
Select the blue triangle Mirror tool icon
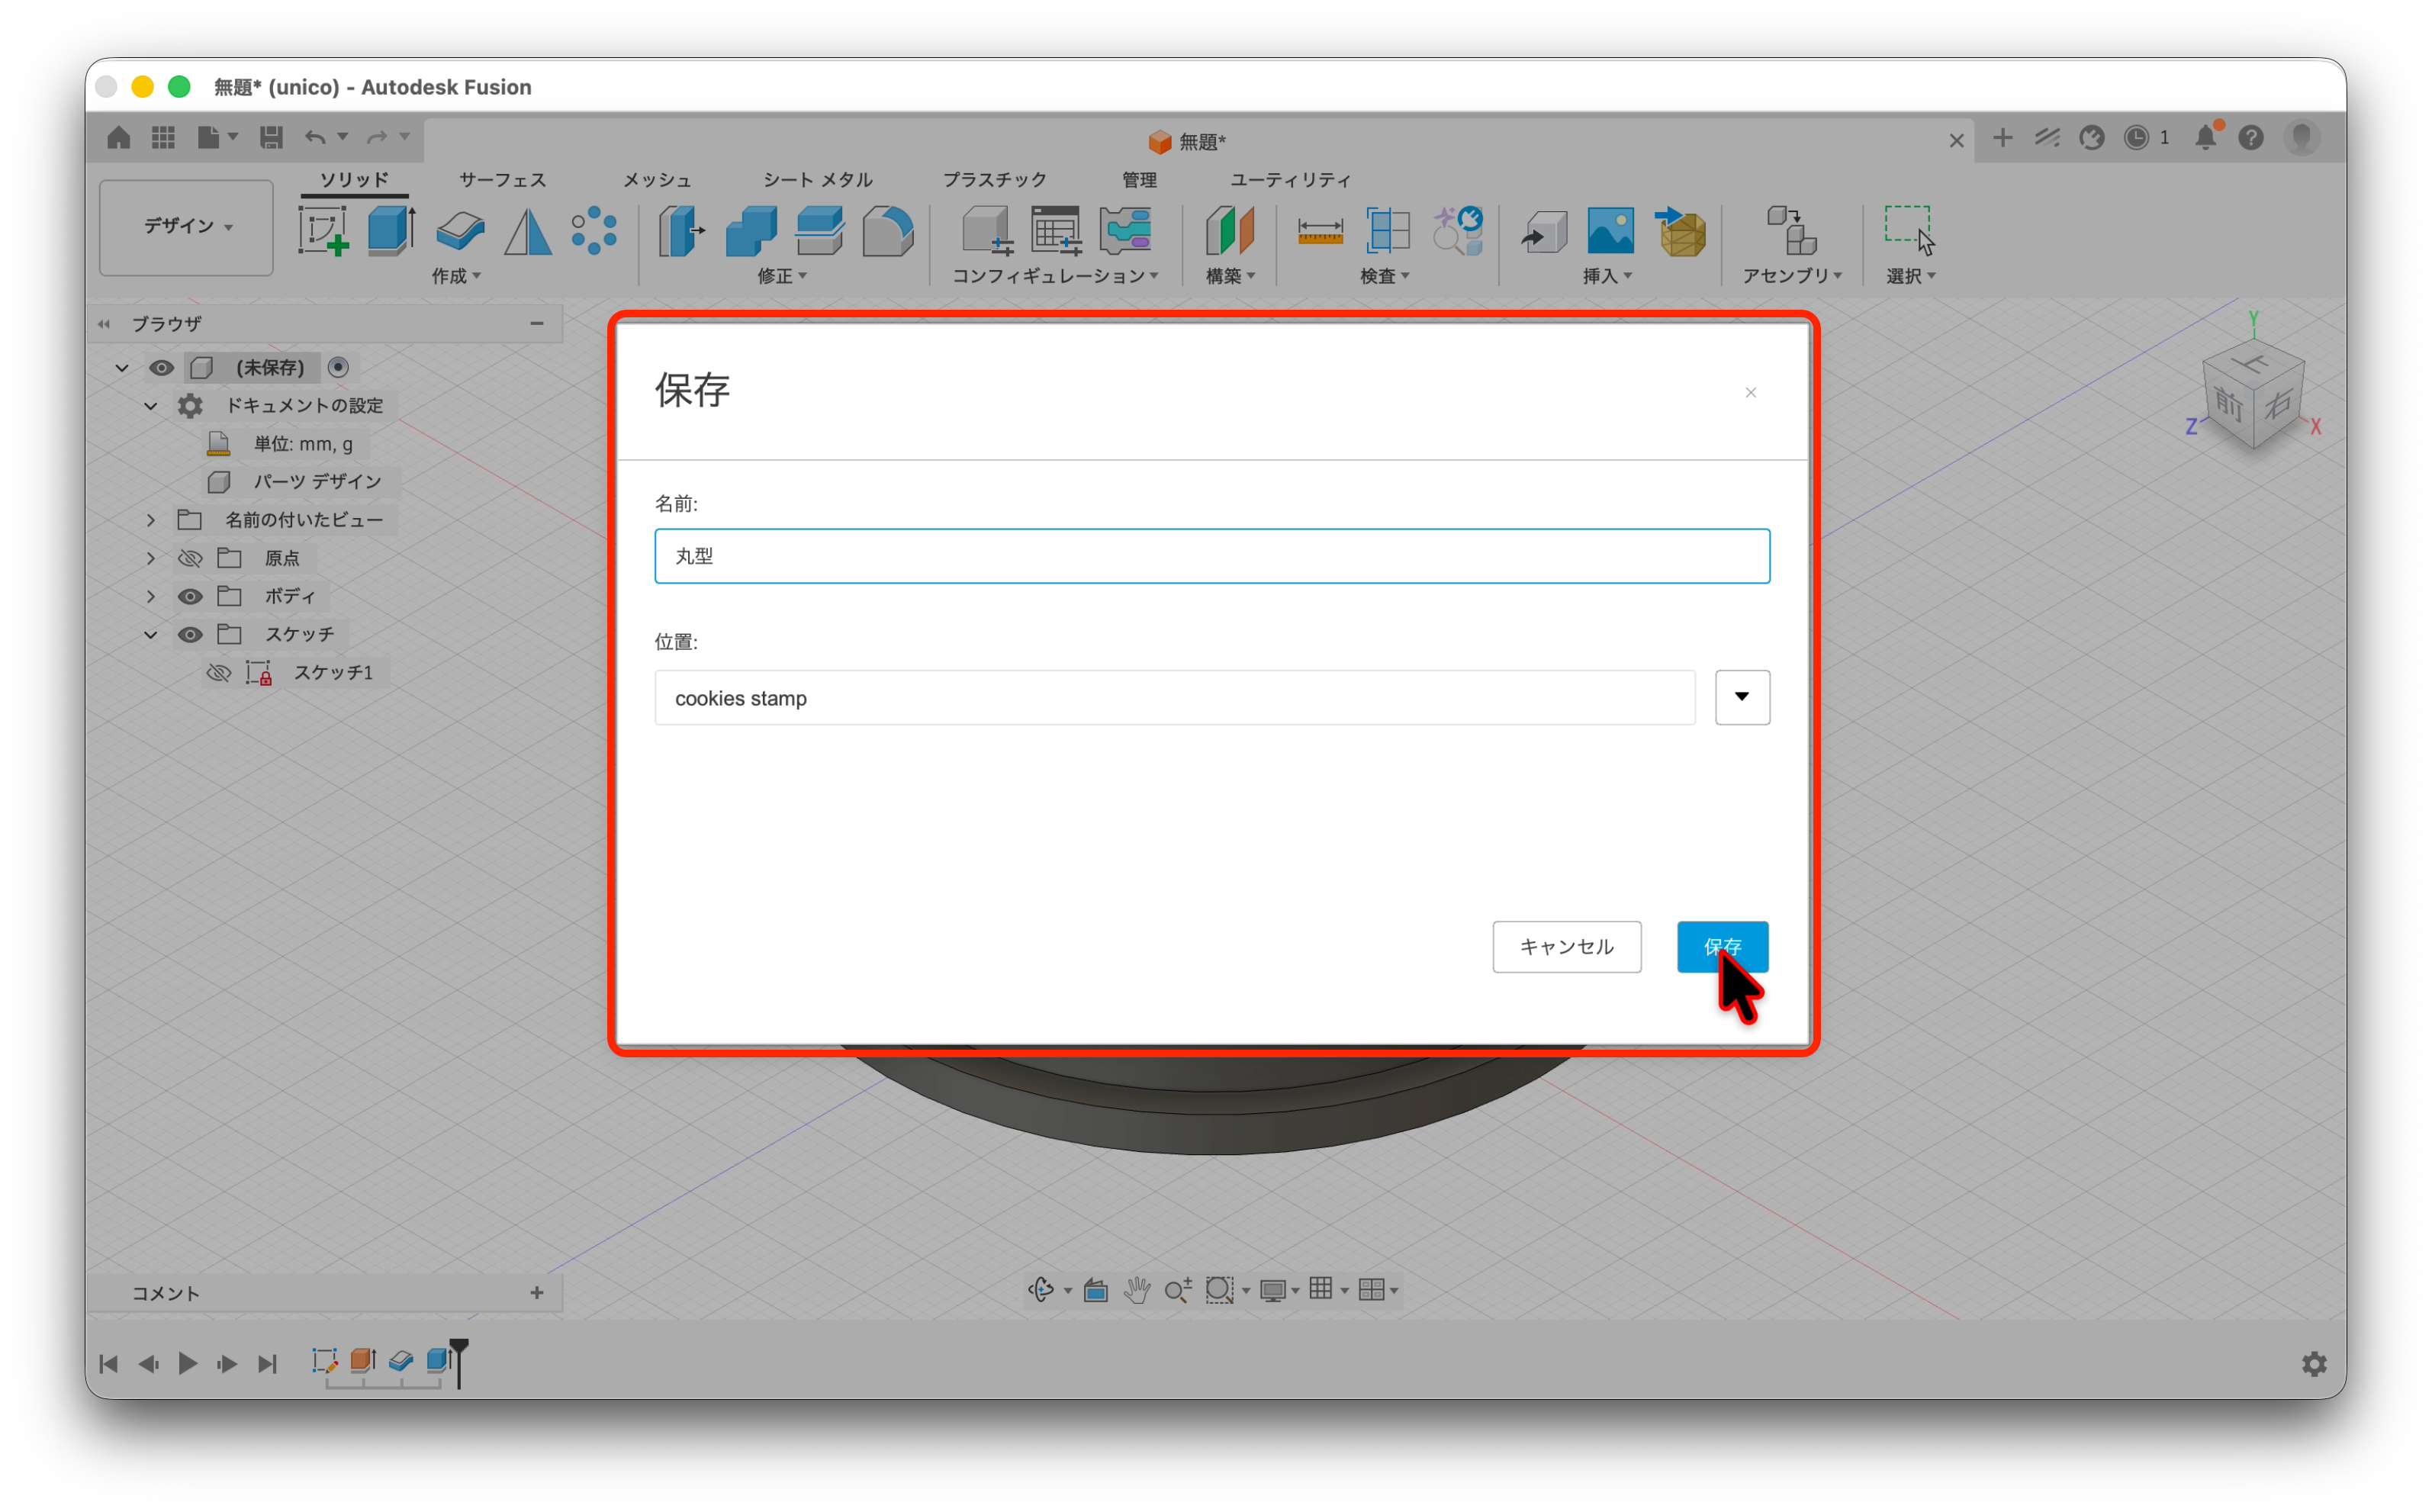coord(528,231)
